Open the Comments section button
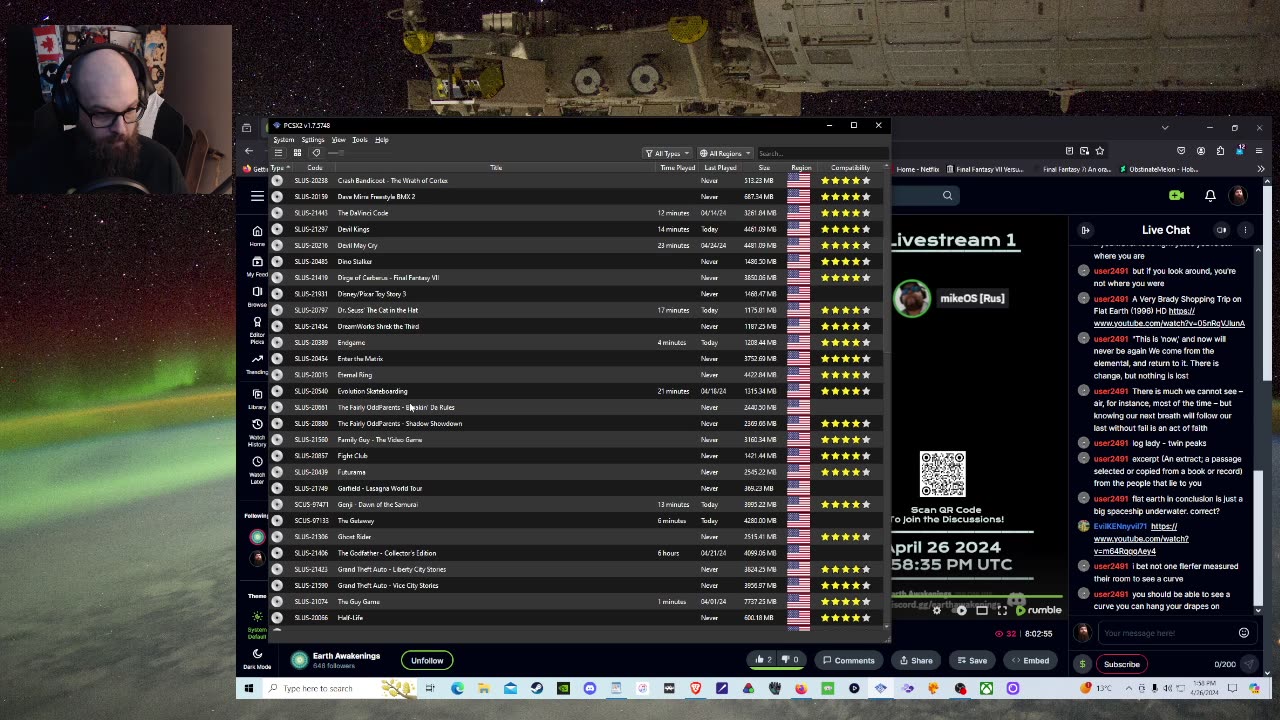 (x=848, y=660)
